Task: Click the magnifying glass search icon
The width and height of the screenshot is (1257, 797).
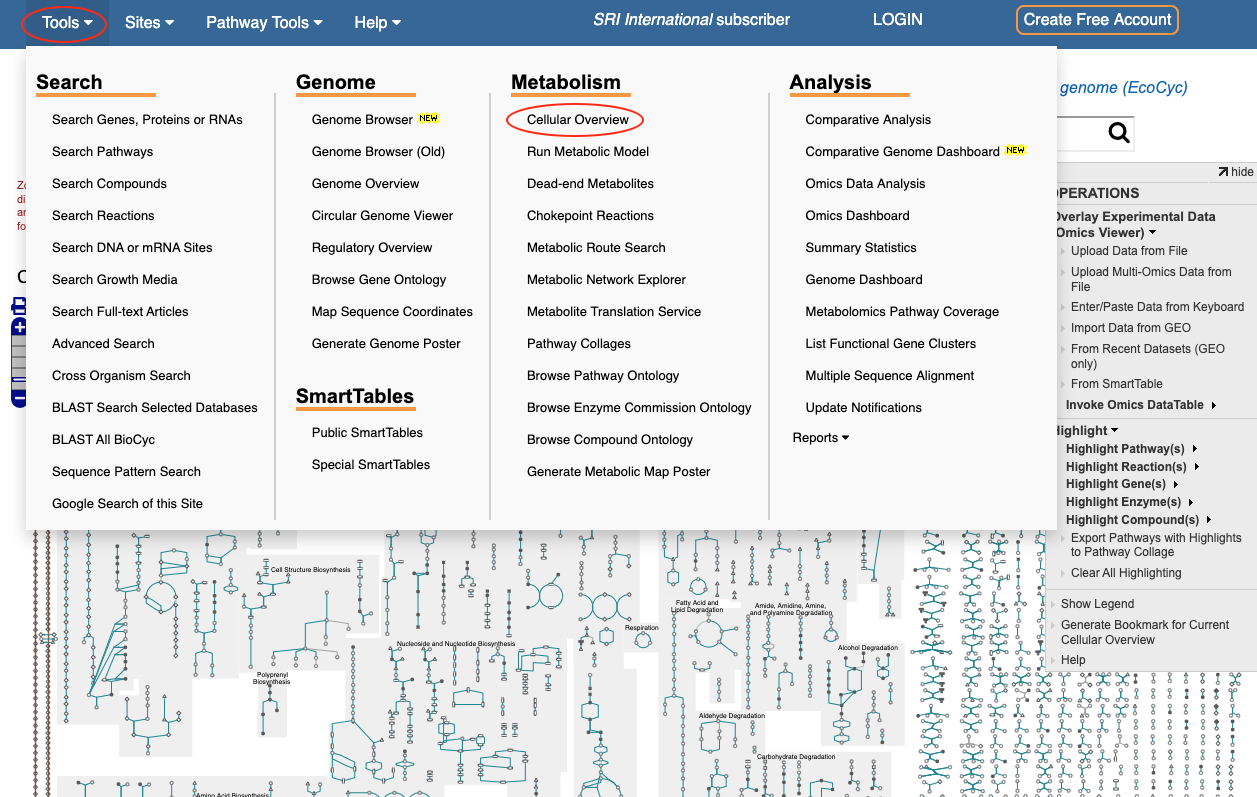Action: pyautogui.click(x=1118, y=133)
